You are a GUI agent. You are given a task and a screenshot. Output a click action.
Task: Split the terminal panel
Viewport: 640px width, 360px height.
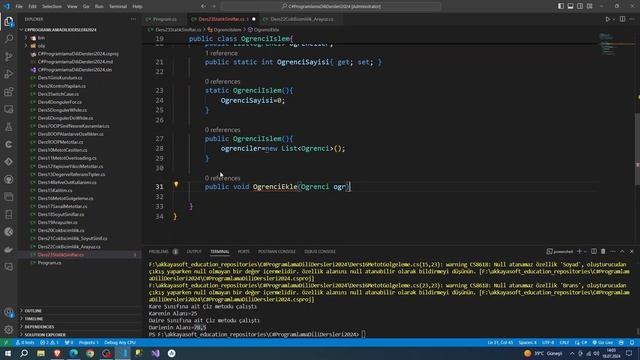tap(594, 251)
